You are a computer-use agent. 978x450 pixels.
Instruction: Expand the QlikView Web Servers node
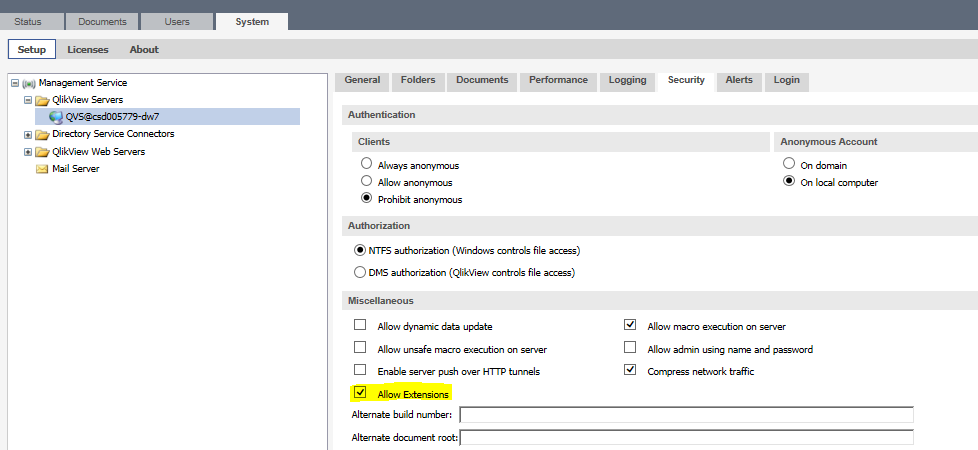[x=28, y=152]
